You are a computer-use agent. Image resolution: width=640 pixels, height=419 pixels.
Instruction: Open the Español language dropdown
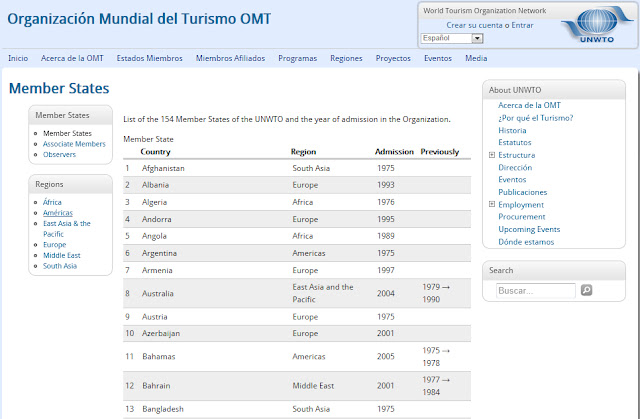(x=452, y=38)
